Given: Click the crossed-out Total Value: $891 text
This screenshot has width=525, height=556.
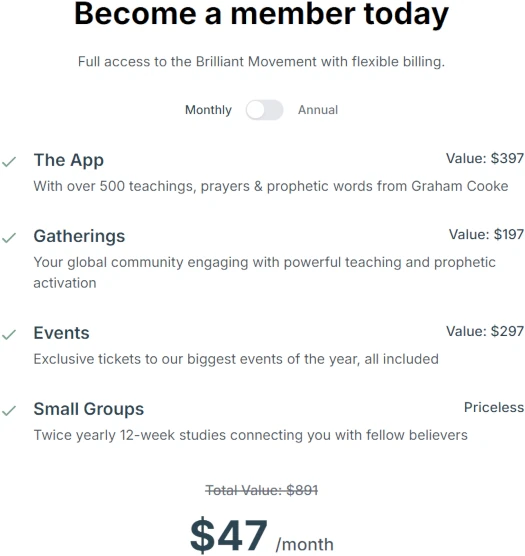Looking at the screenshot, I should point(262,490).
